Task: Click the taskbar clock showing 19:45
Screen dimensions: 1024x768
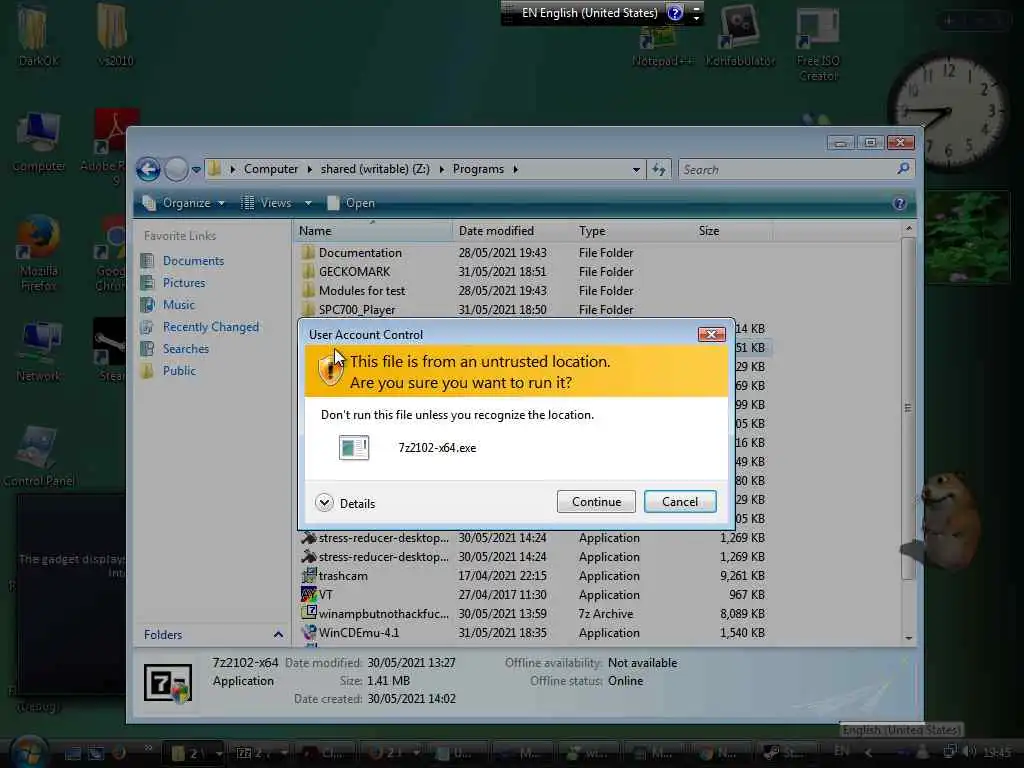Action: pyautogui.click(x=997, y=752)
